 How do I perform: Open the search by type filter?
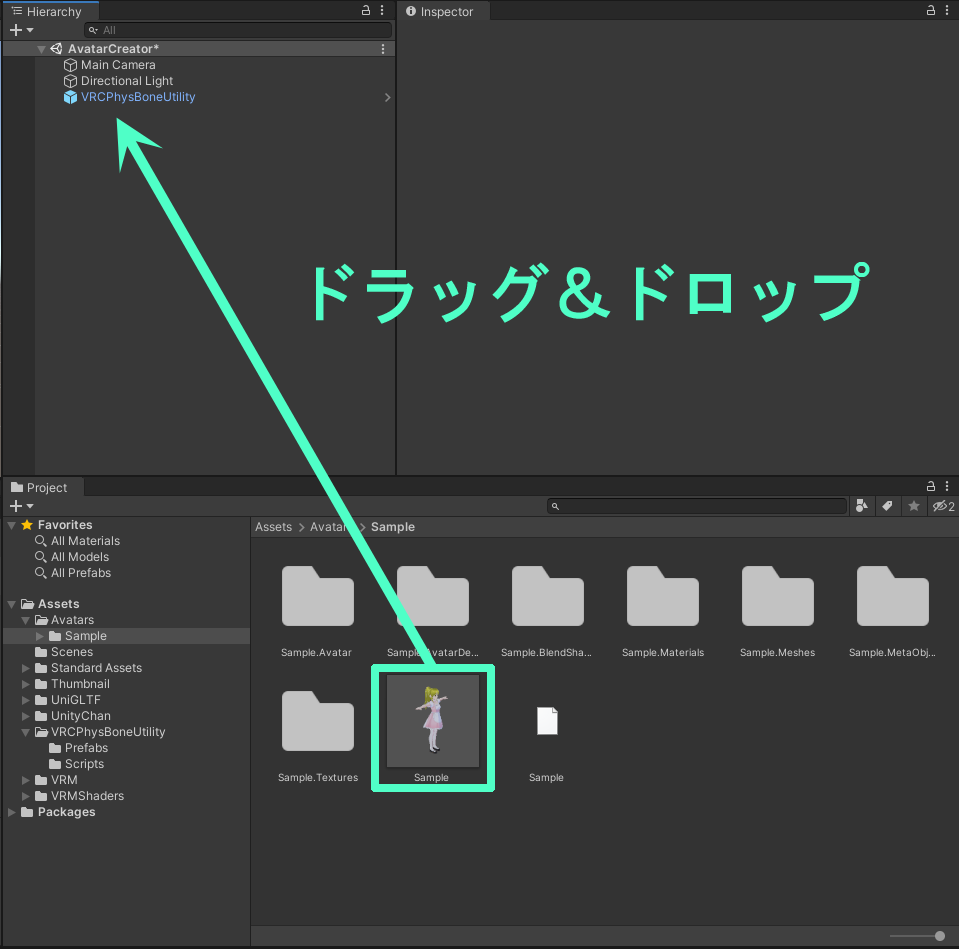pyautogui.click(x=862, y=506)
